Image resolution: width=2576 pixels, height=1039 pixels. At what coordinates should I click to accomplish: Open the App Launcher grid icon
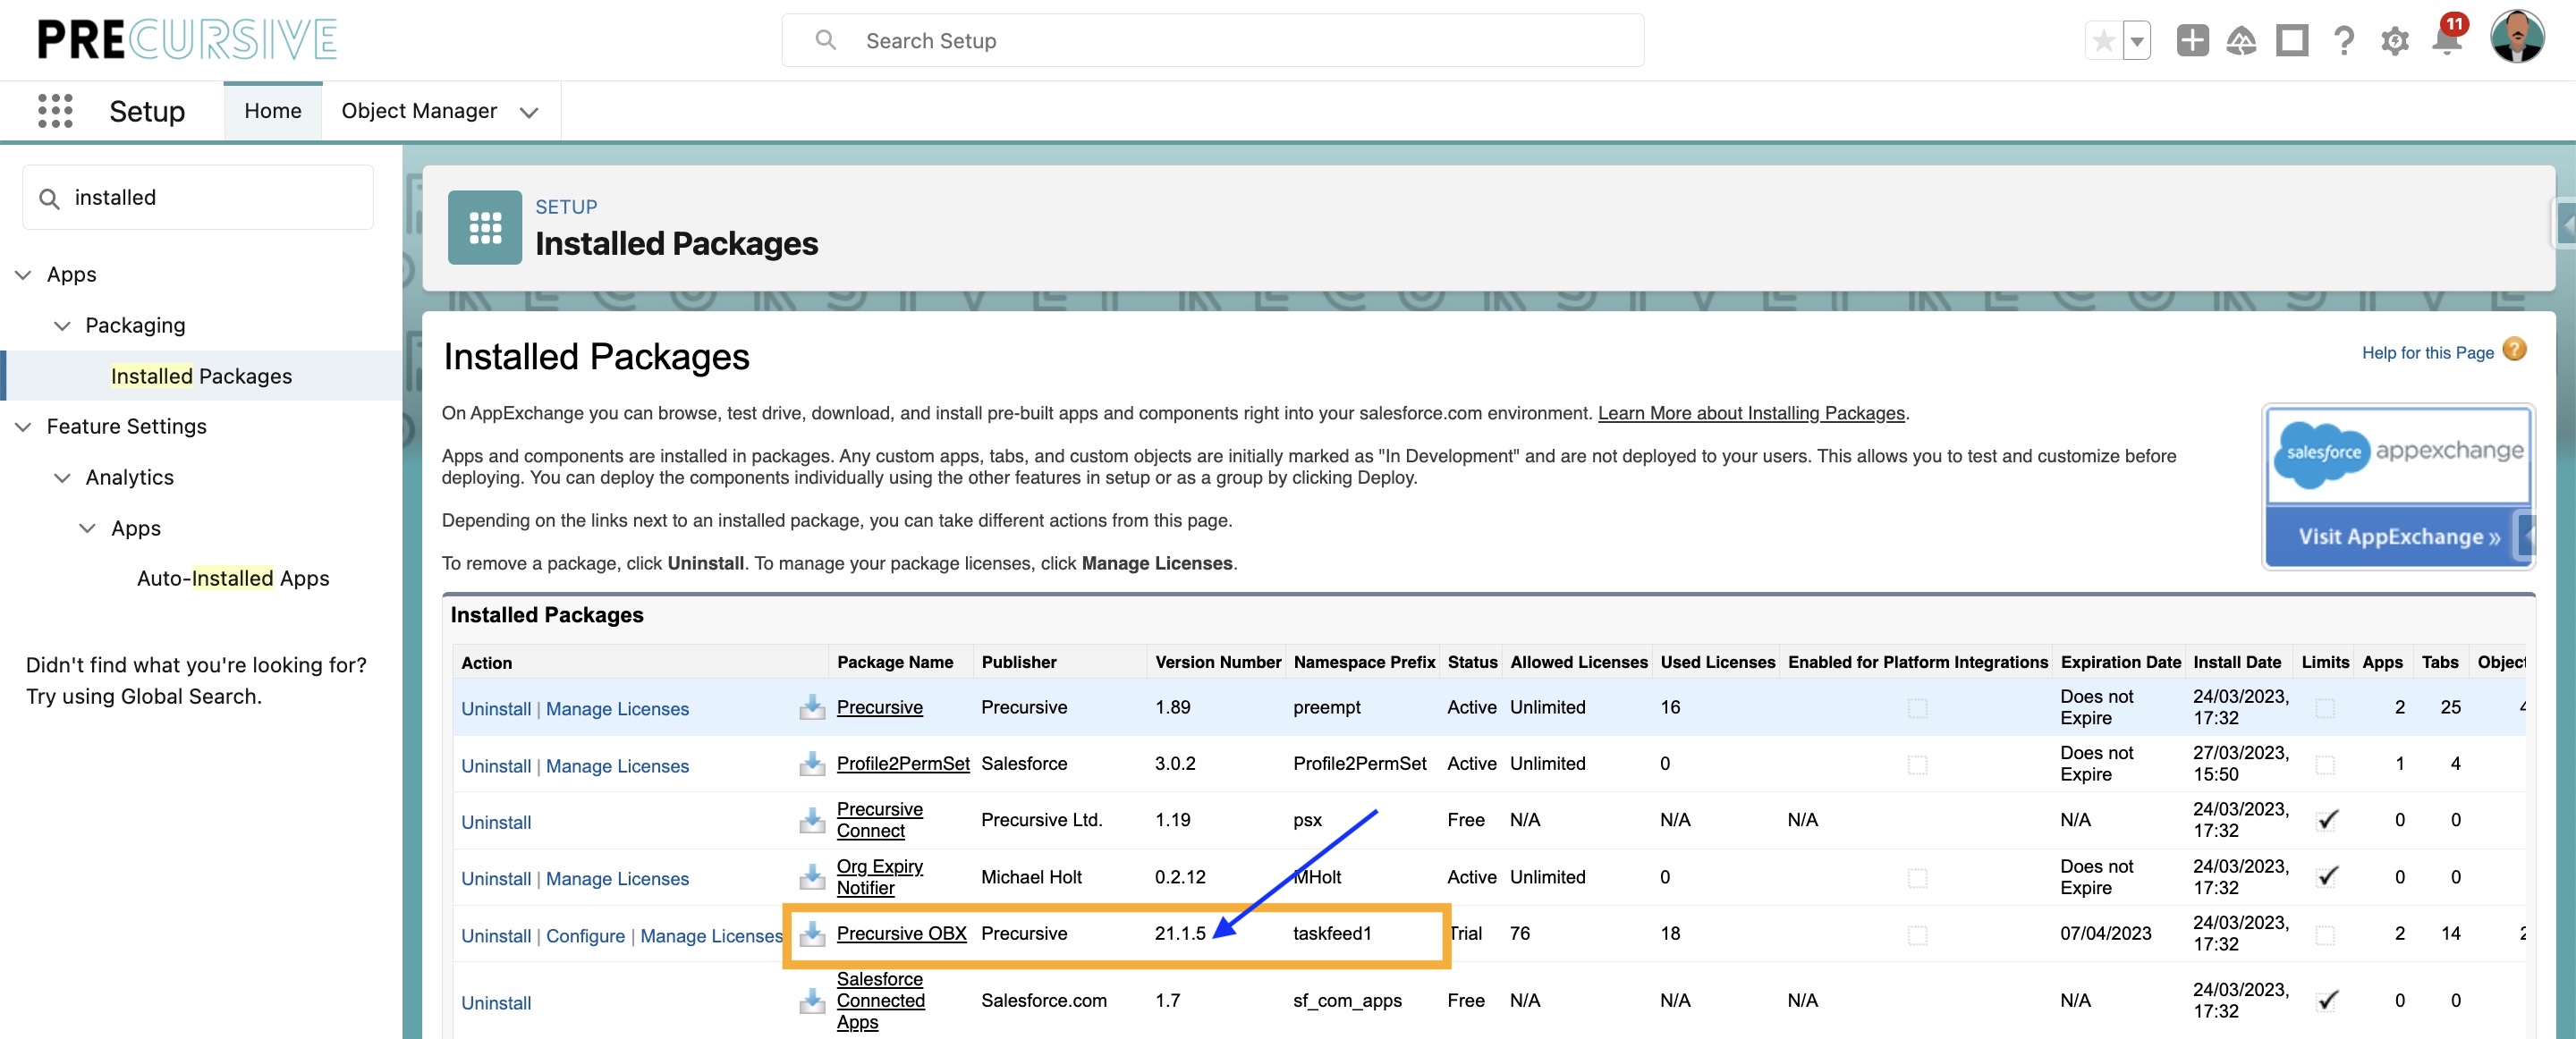pos(55,110)
